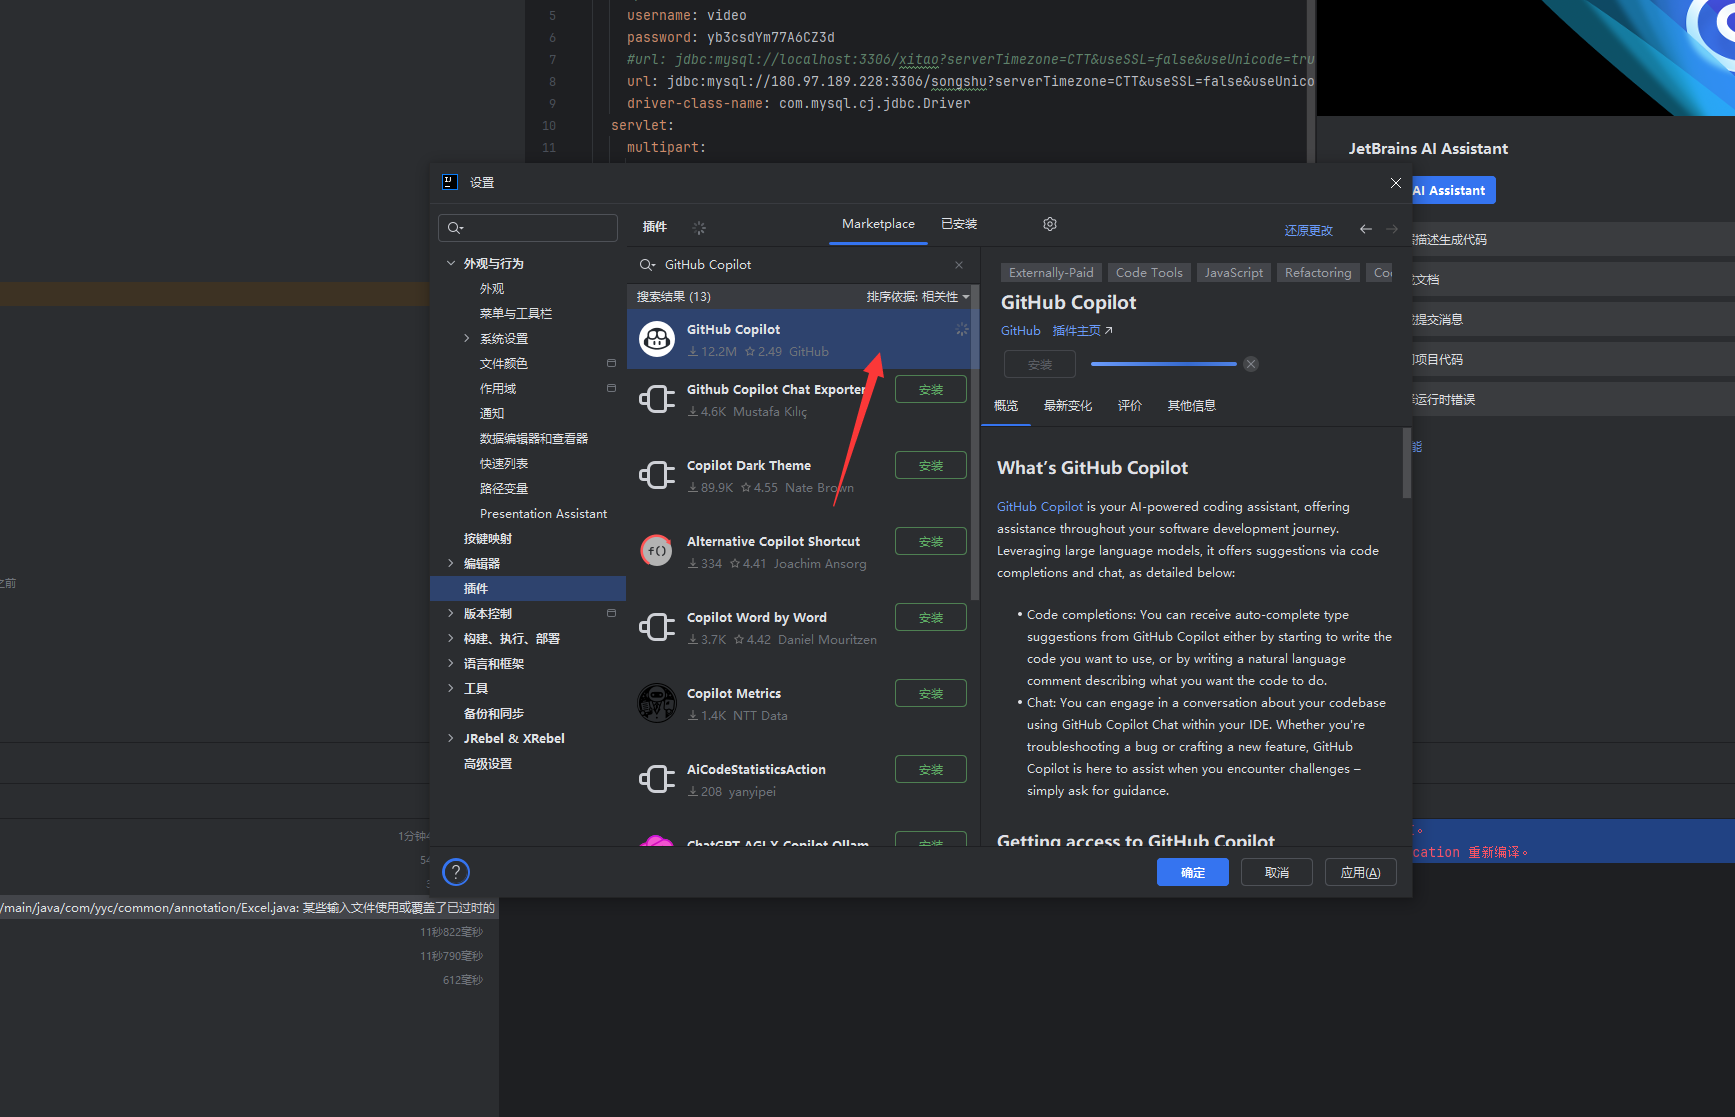
Task: Close the 设置 dialog
Action: [1396, 183]
